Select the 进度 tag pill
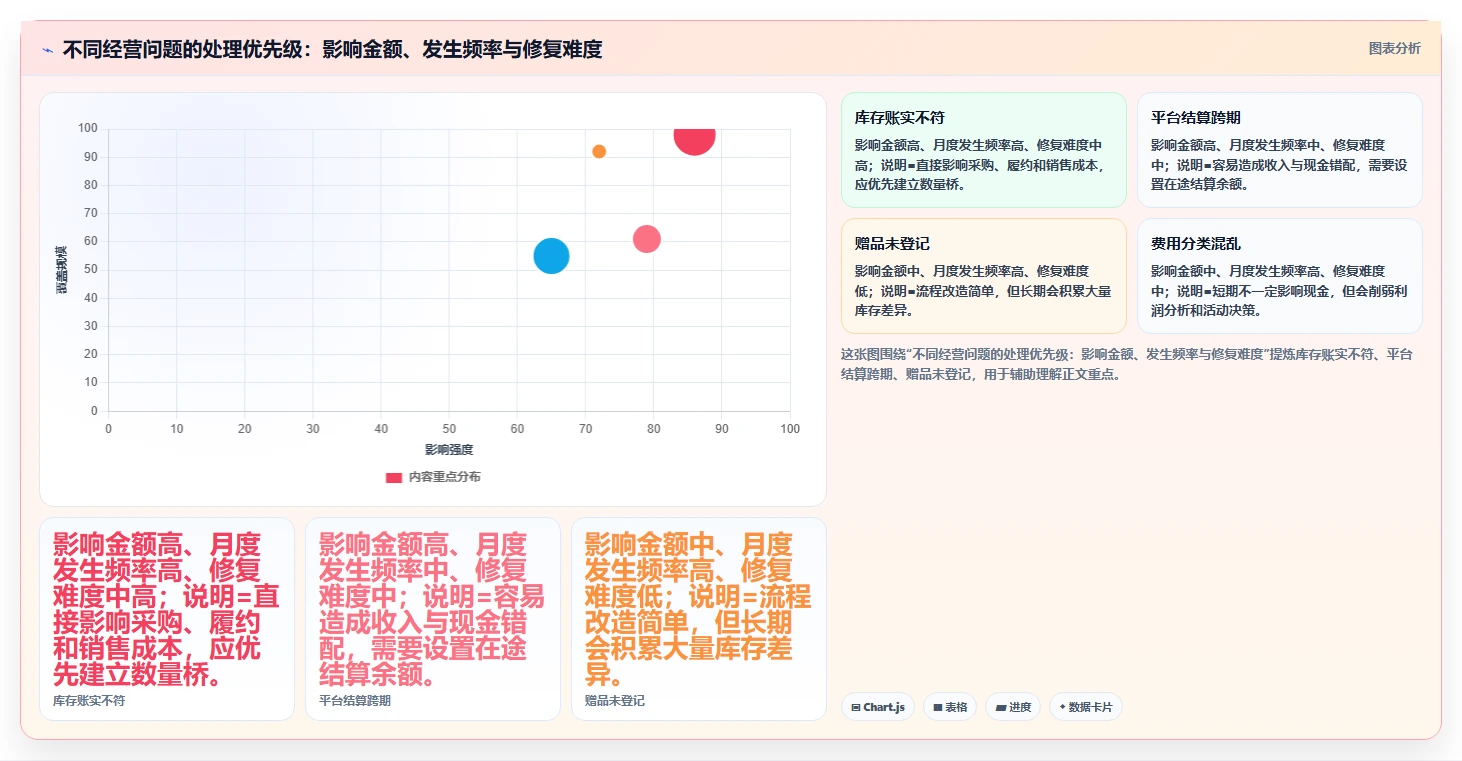Viewport: 1462px width, 761px height. tap(1012, 707)
